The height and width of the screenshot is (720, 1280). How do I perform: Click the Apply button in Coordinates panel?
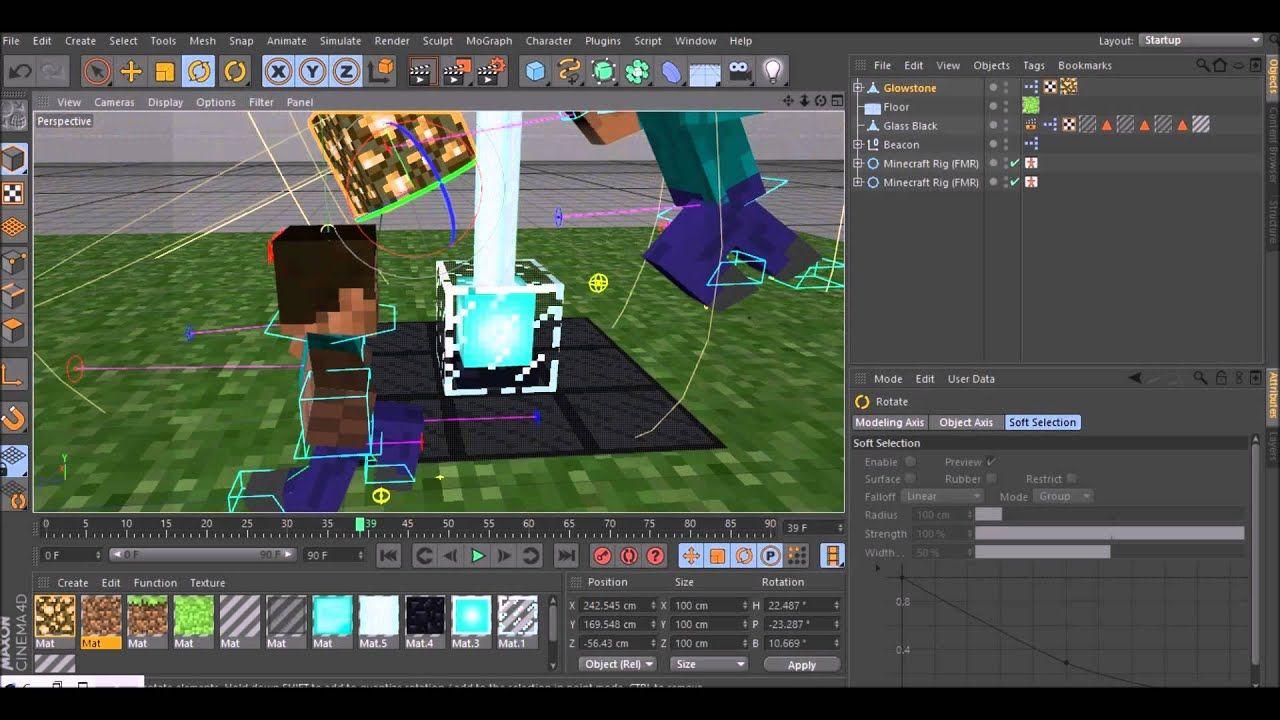800,663
